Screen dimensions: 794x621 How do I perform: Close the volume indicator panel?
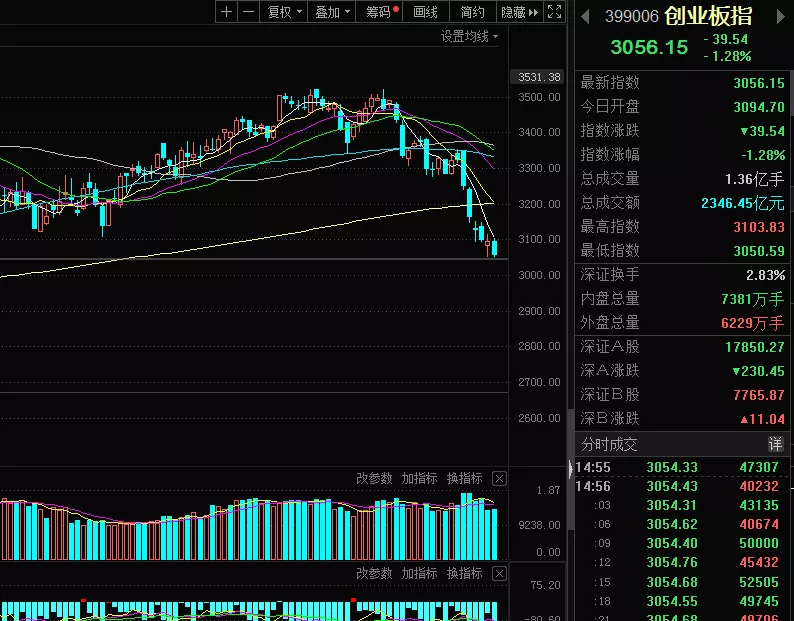[x=499, y=479]
